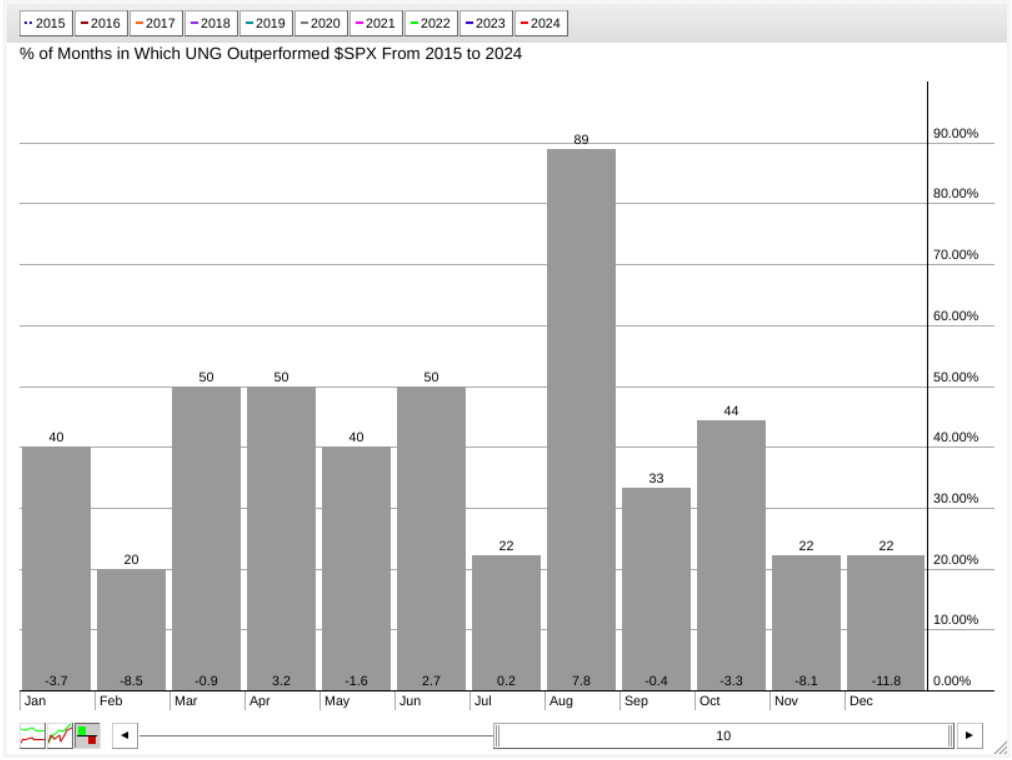Click the slider's left edge handle

pos(497,736)
